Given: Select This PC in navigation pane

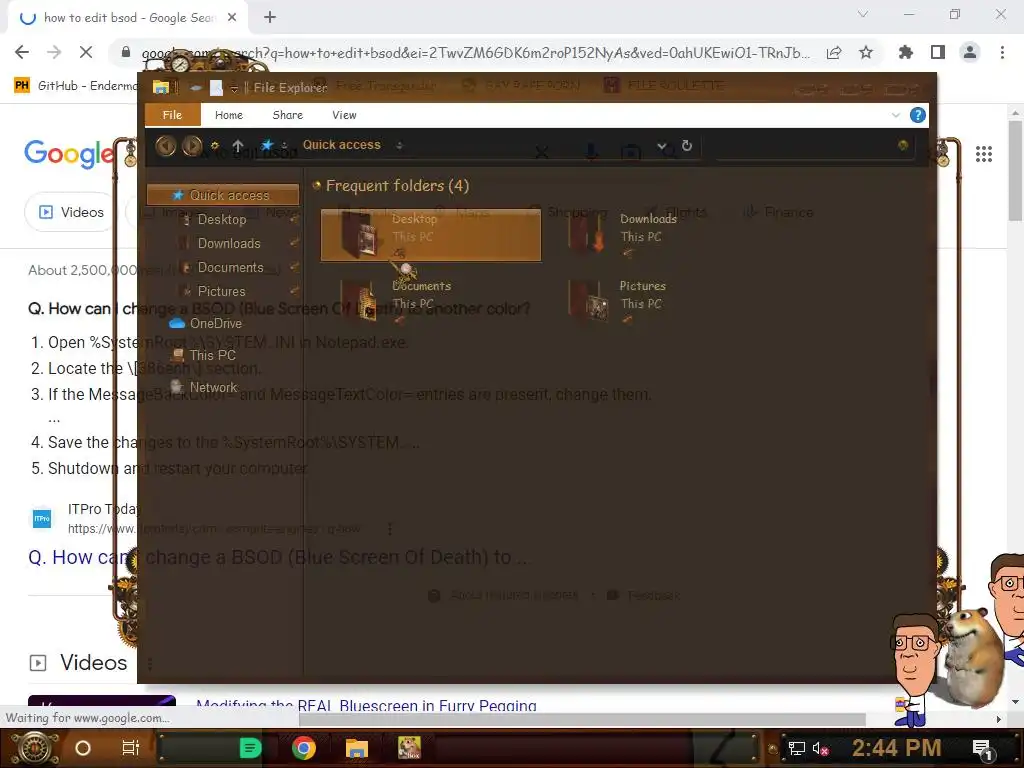Looking at the screenshot, I should (x=202, y=355).
